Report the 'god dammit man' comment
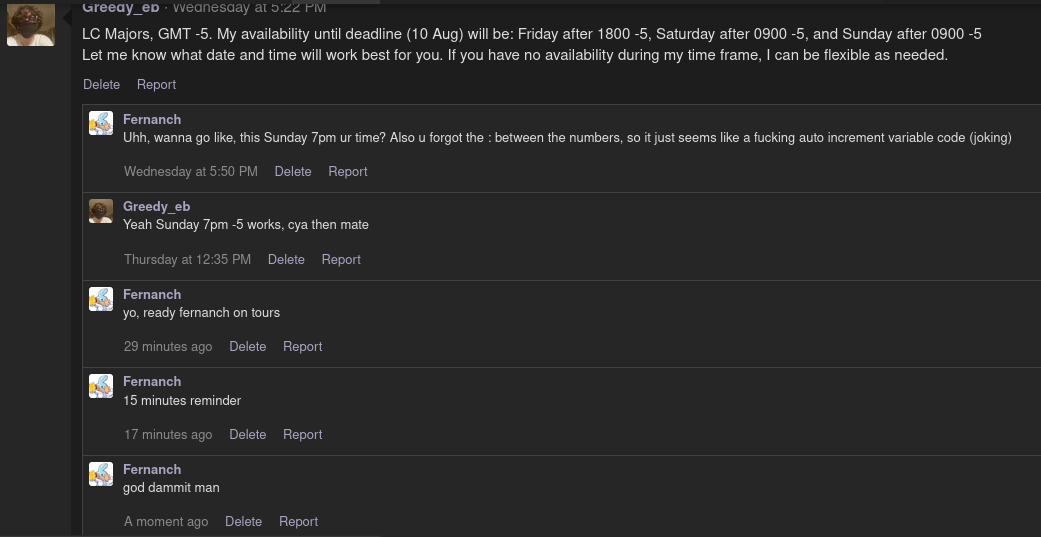Image resolution: width=1041 pixels, height=537 pixels. (298, 522)
